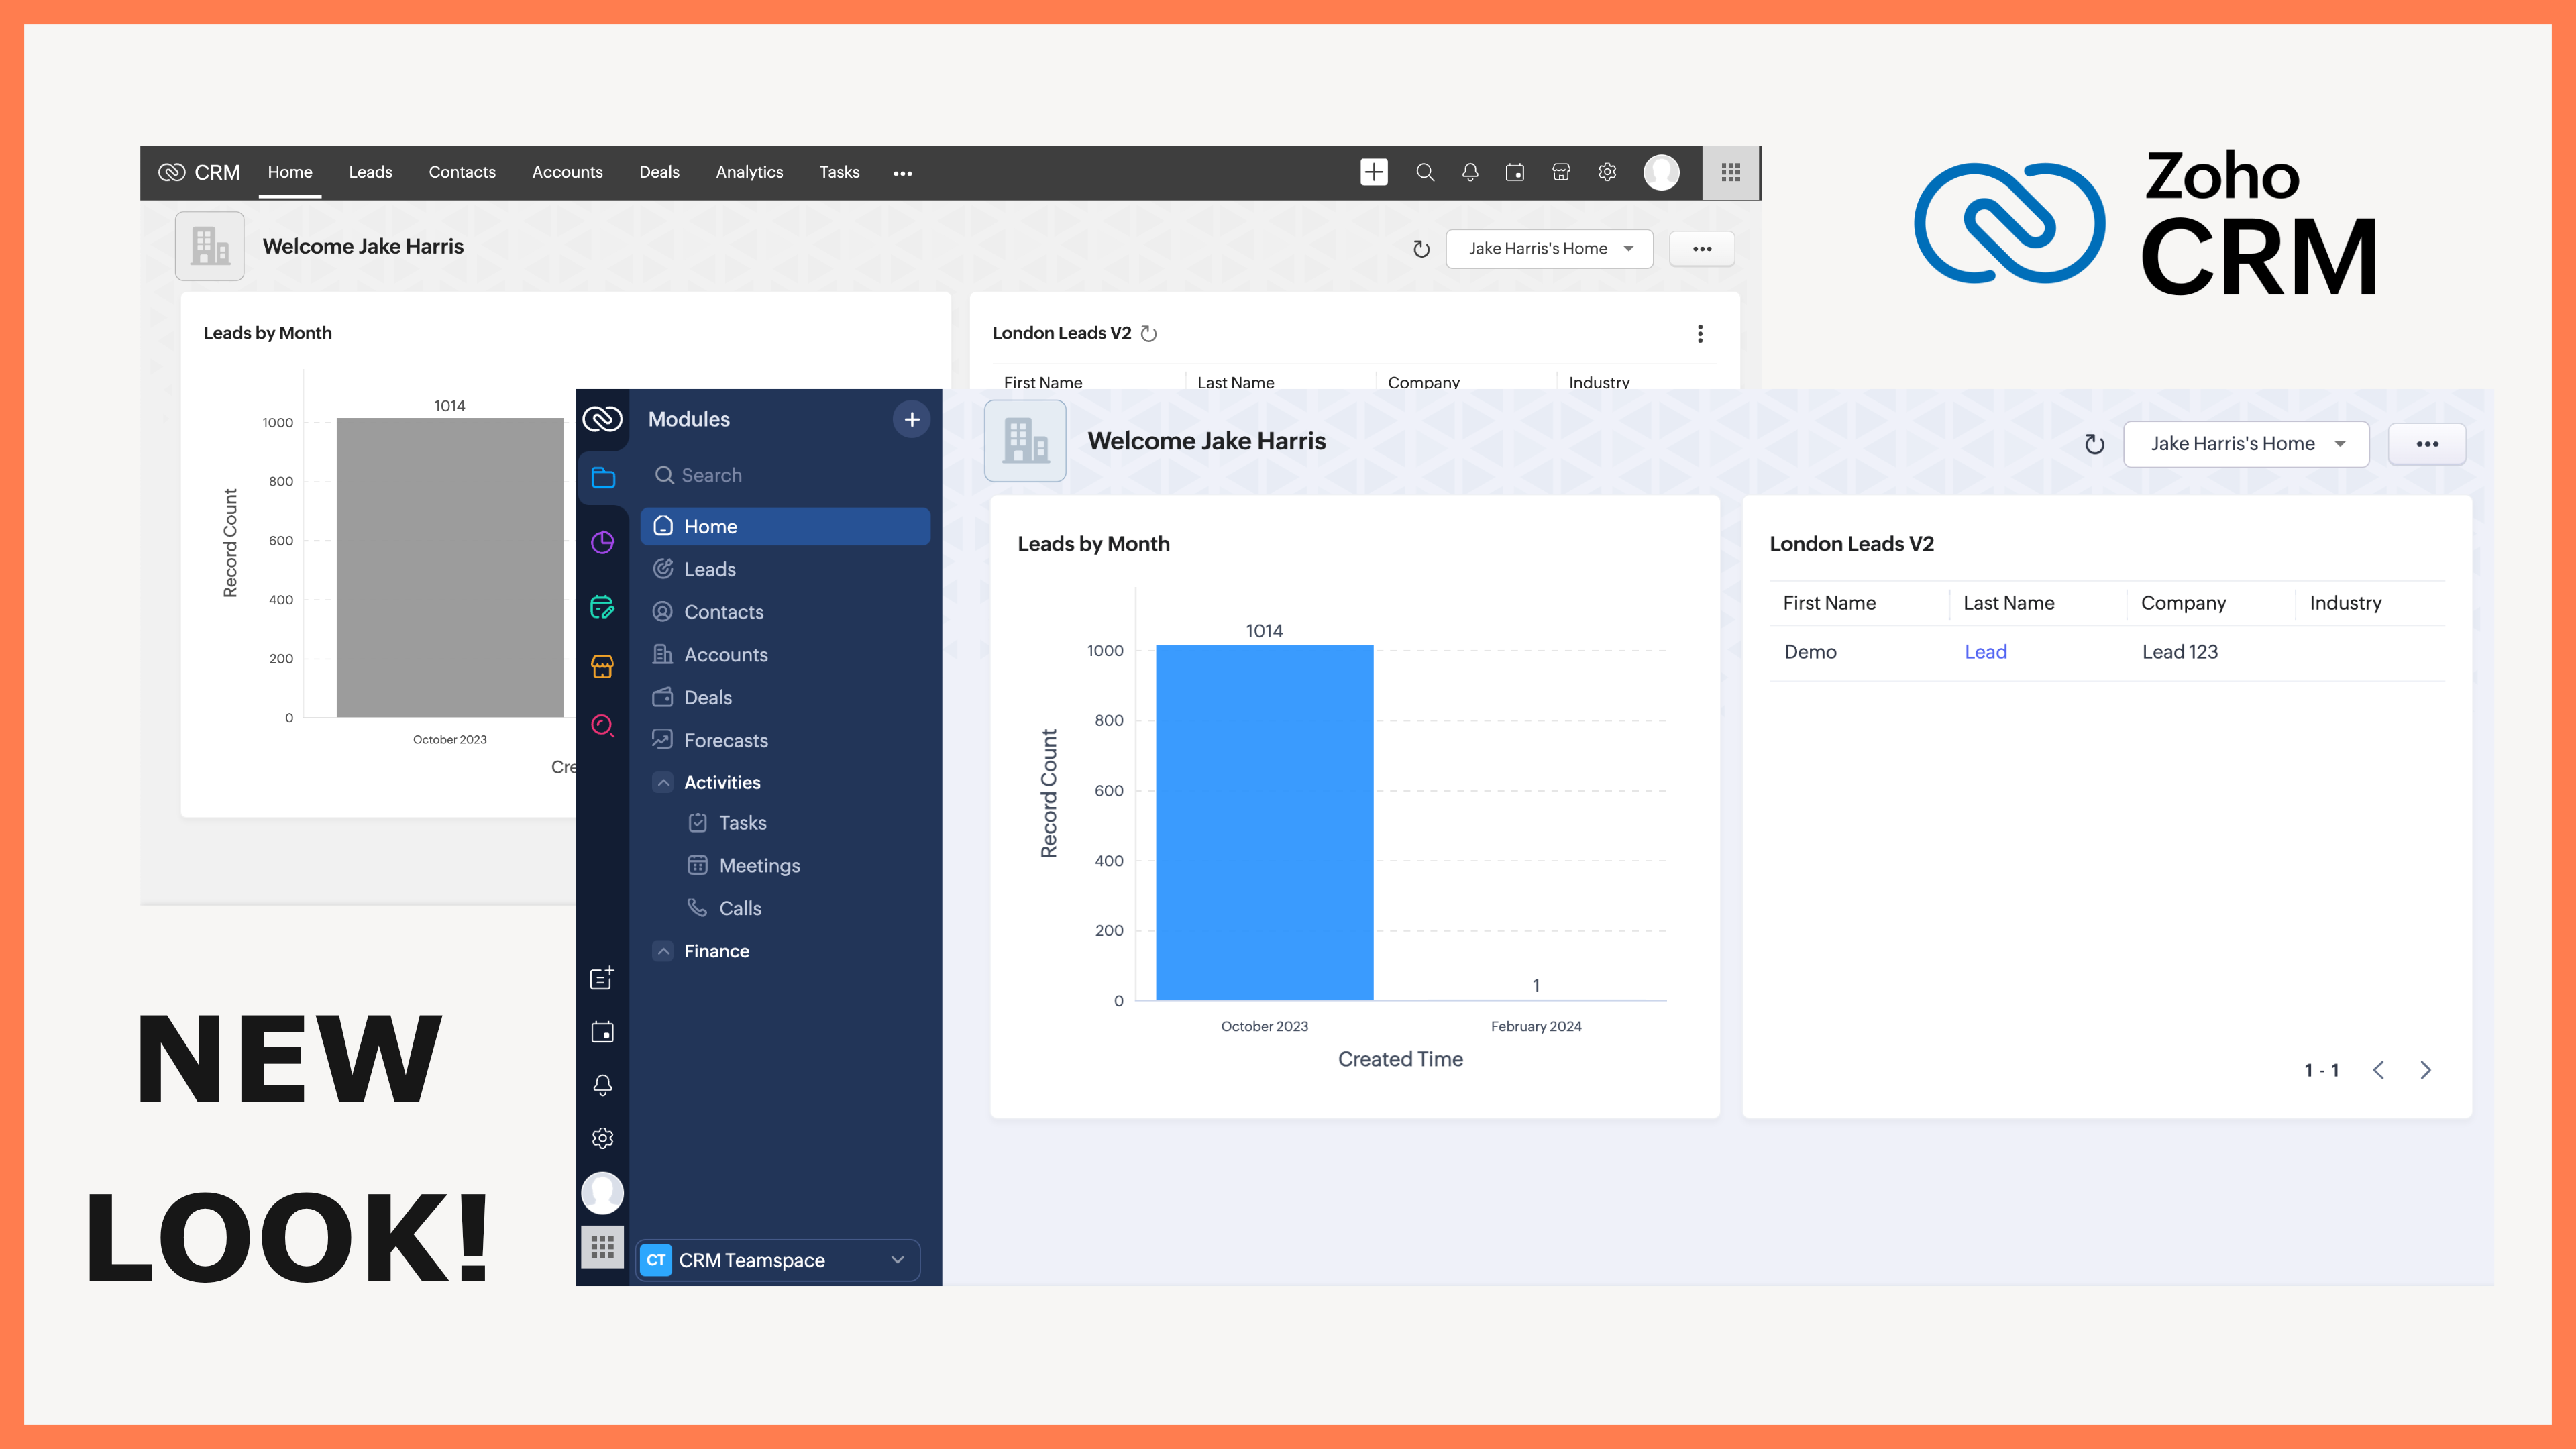Click the Company column header in new table
Image resolution: width=2576 pixels, height=1449 pixels.
[x=2183, y=603]
